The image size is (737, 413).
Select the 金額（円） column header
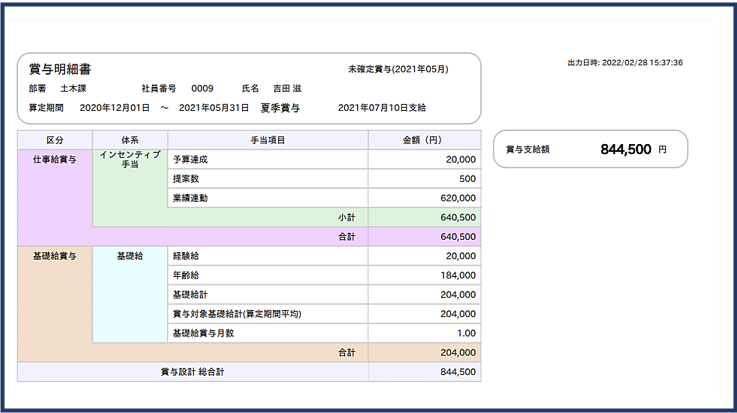click(424, 140)
